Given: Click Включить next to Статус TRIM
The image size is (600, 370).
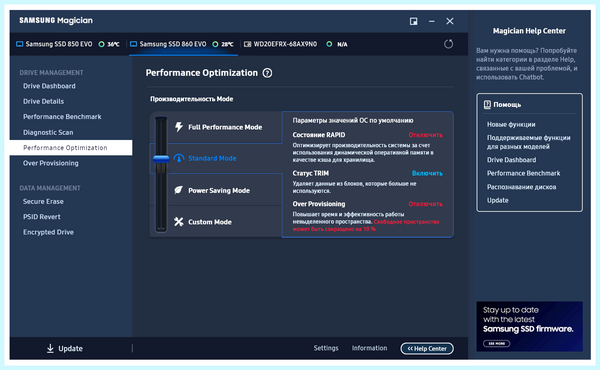Looking at the screenshot, I should pyautogui.click(x=427, y=173).
